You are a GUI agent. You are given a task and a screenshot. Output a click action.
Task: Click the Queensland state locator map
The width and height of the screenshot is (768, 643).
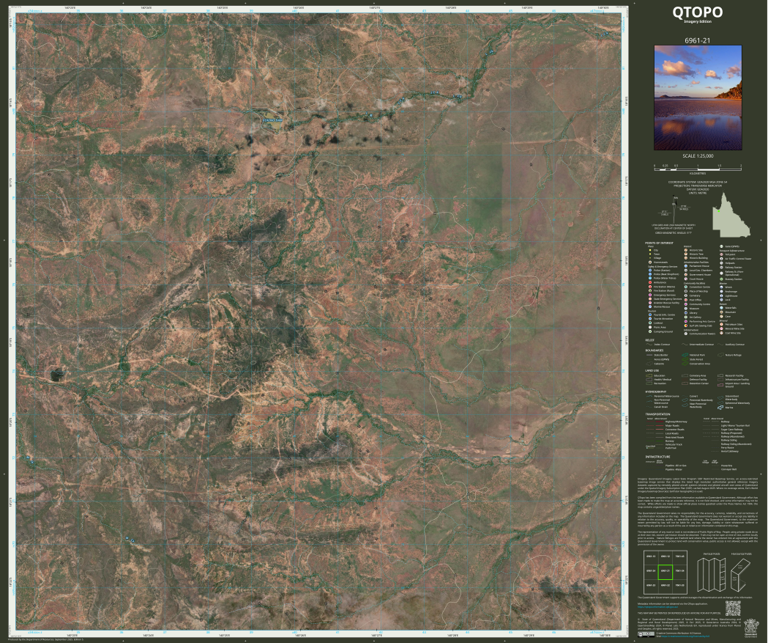(x=731, y=215)
